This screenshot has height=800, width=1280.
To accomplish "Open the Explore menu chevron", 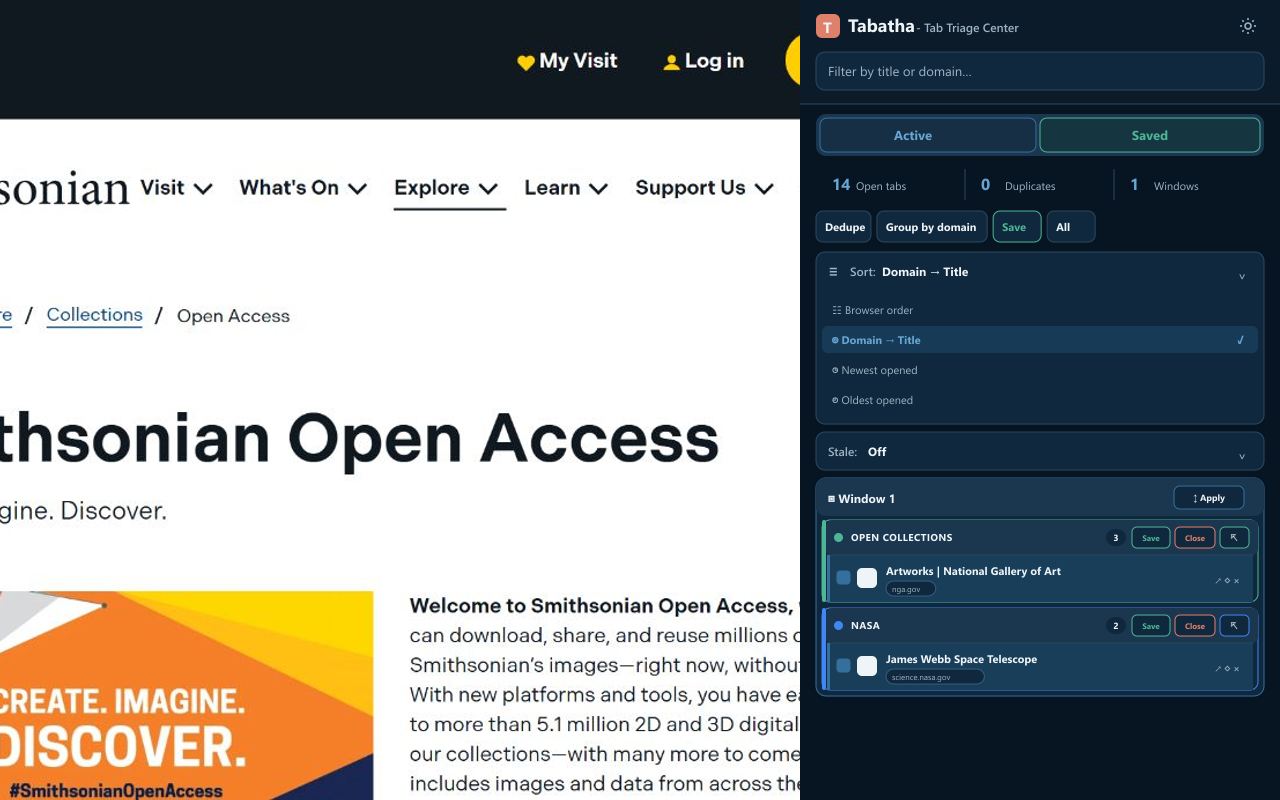I will pyautogui.click(x=488, y=189).
